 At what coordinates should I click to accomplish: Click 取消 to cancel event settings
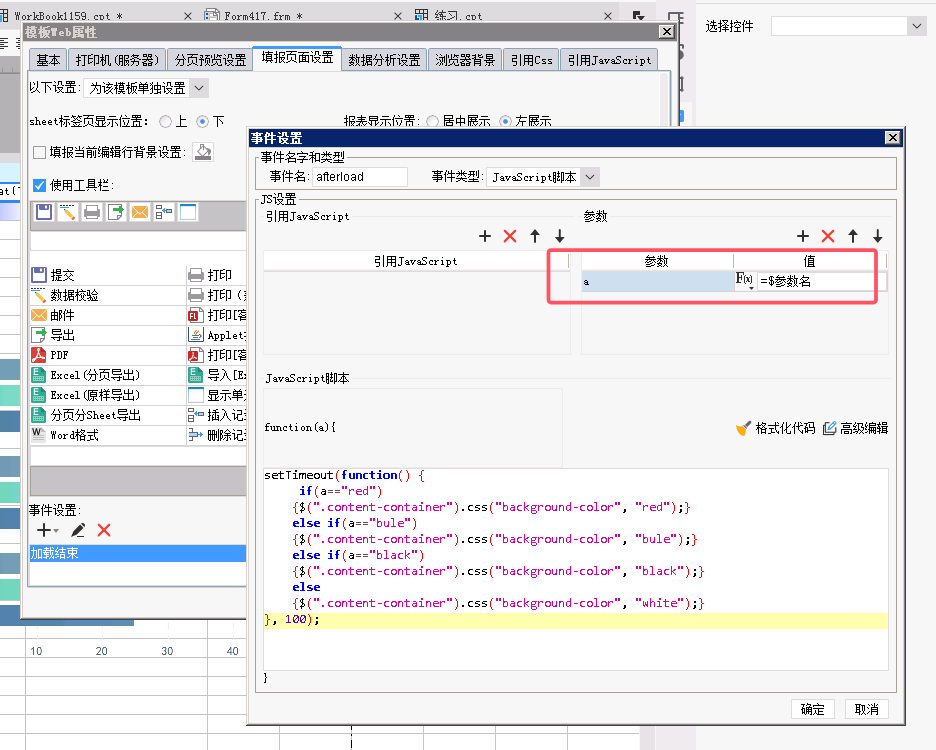point(867,709)
